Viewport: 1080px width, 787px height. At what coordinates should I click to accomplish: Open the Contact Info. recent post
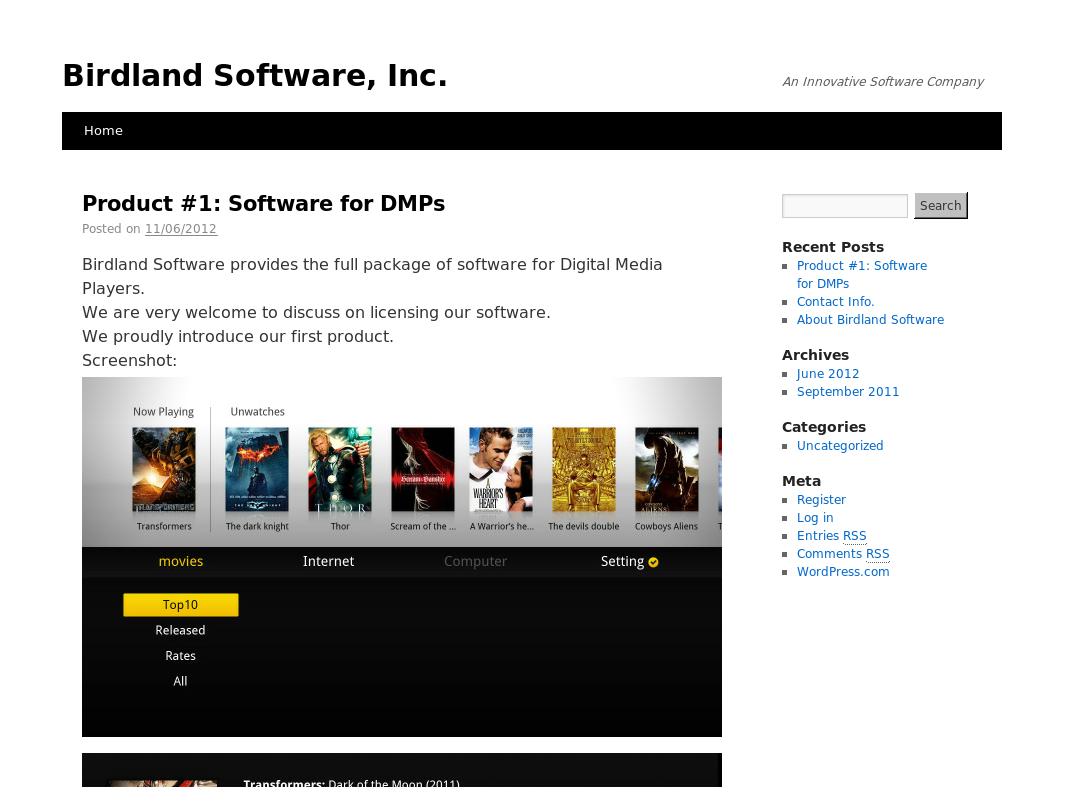[835, 302]
